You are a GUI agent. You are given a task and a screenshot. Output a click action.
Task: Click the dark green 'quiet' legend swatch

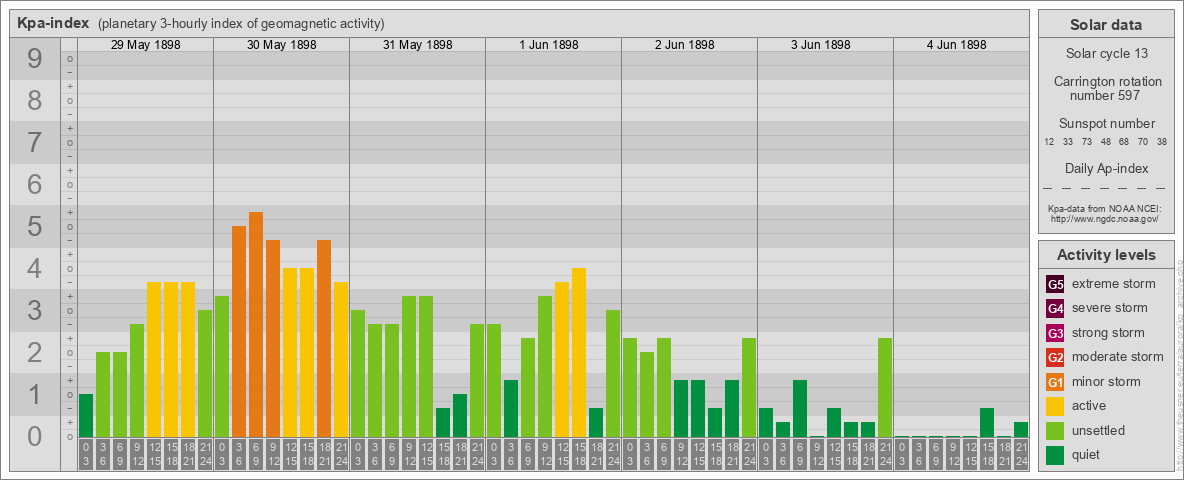coord(1055,454)
